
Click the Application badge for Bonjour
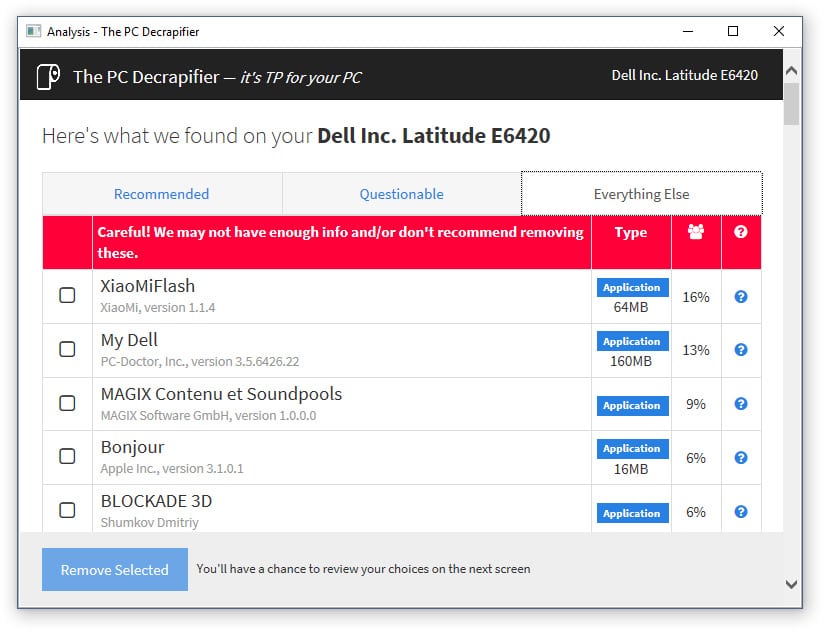point(632,449)
